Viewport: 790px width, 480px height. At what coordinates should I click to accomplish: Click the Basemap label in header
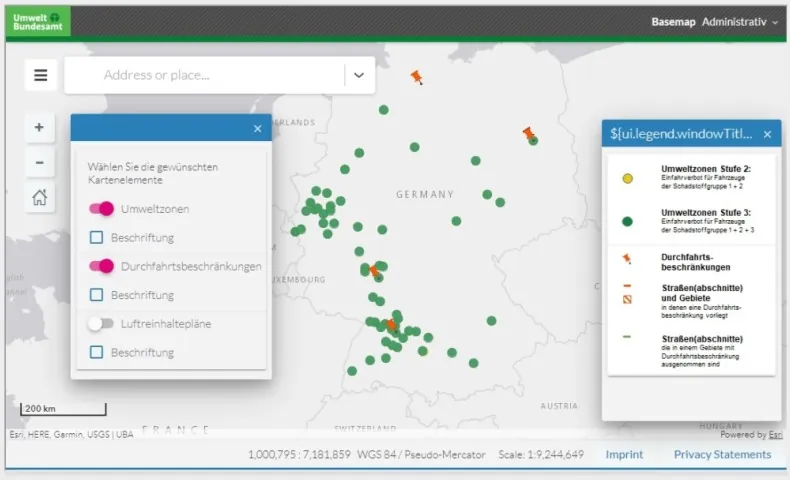673,21
